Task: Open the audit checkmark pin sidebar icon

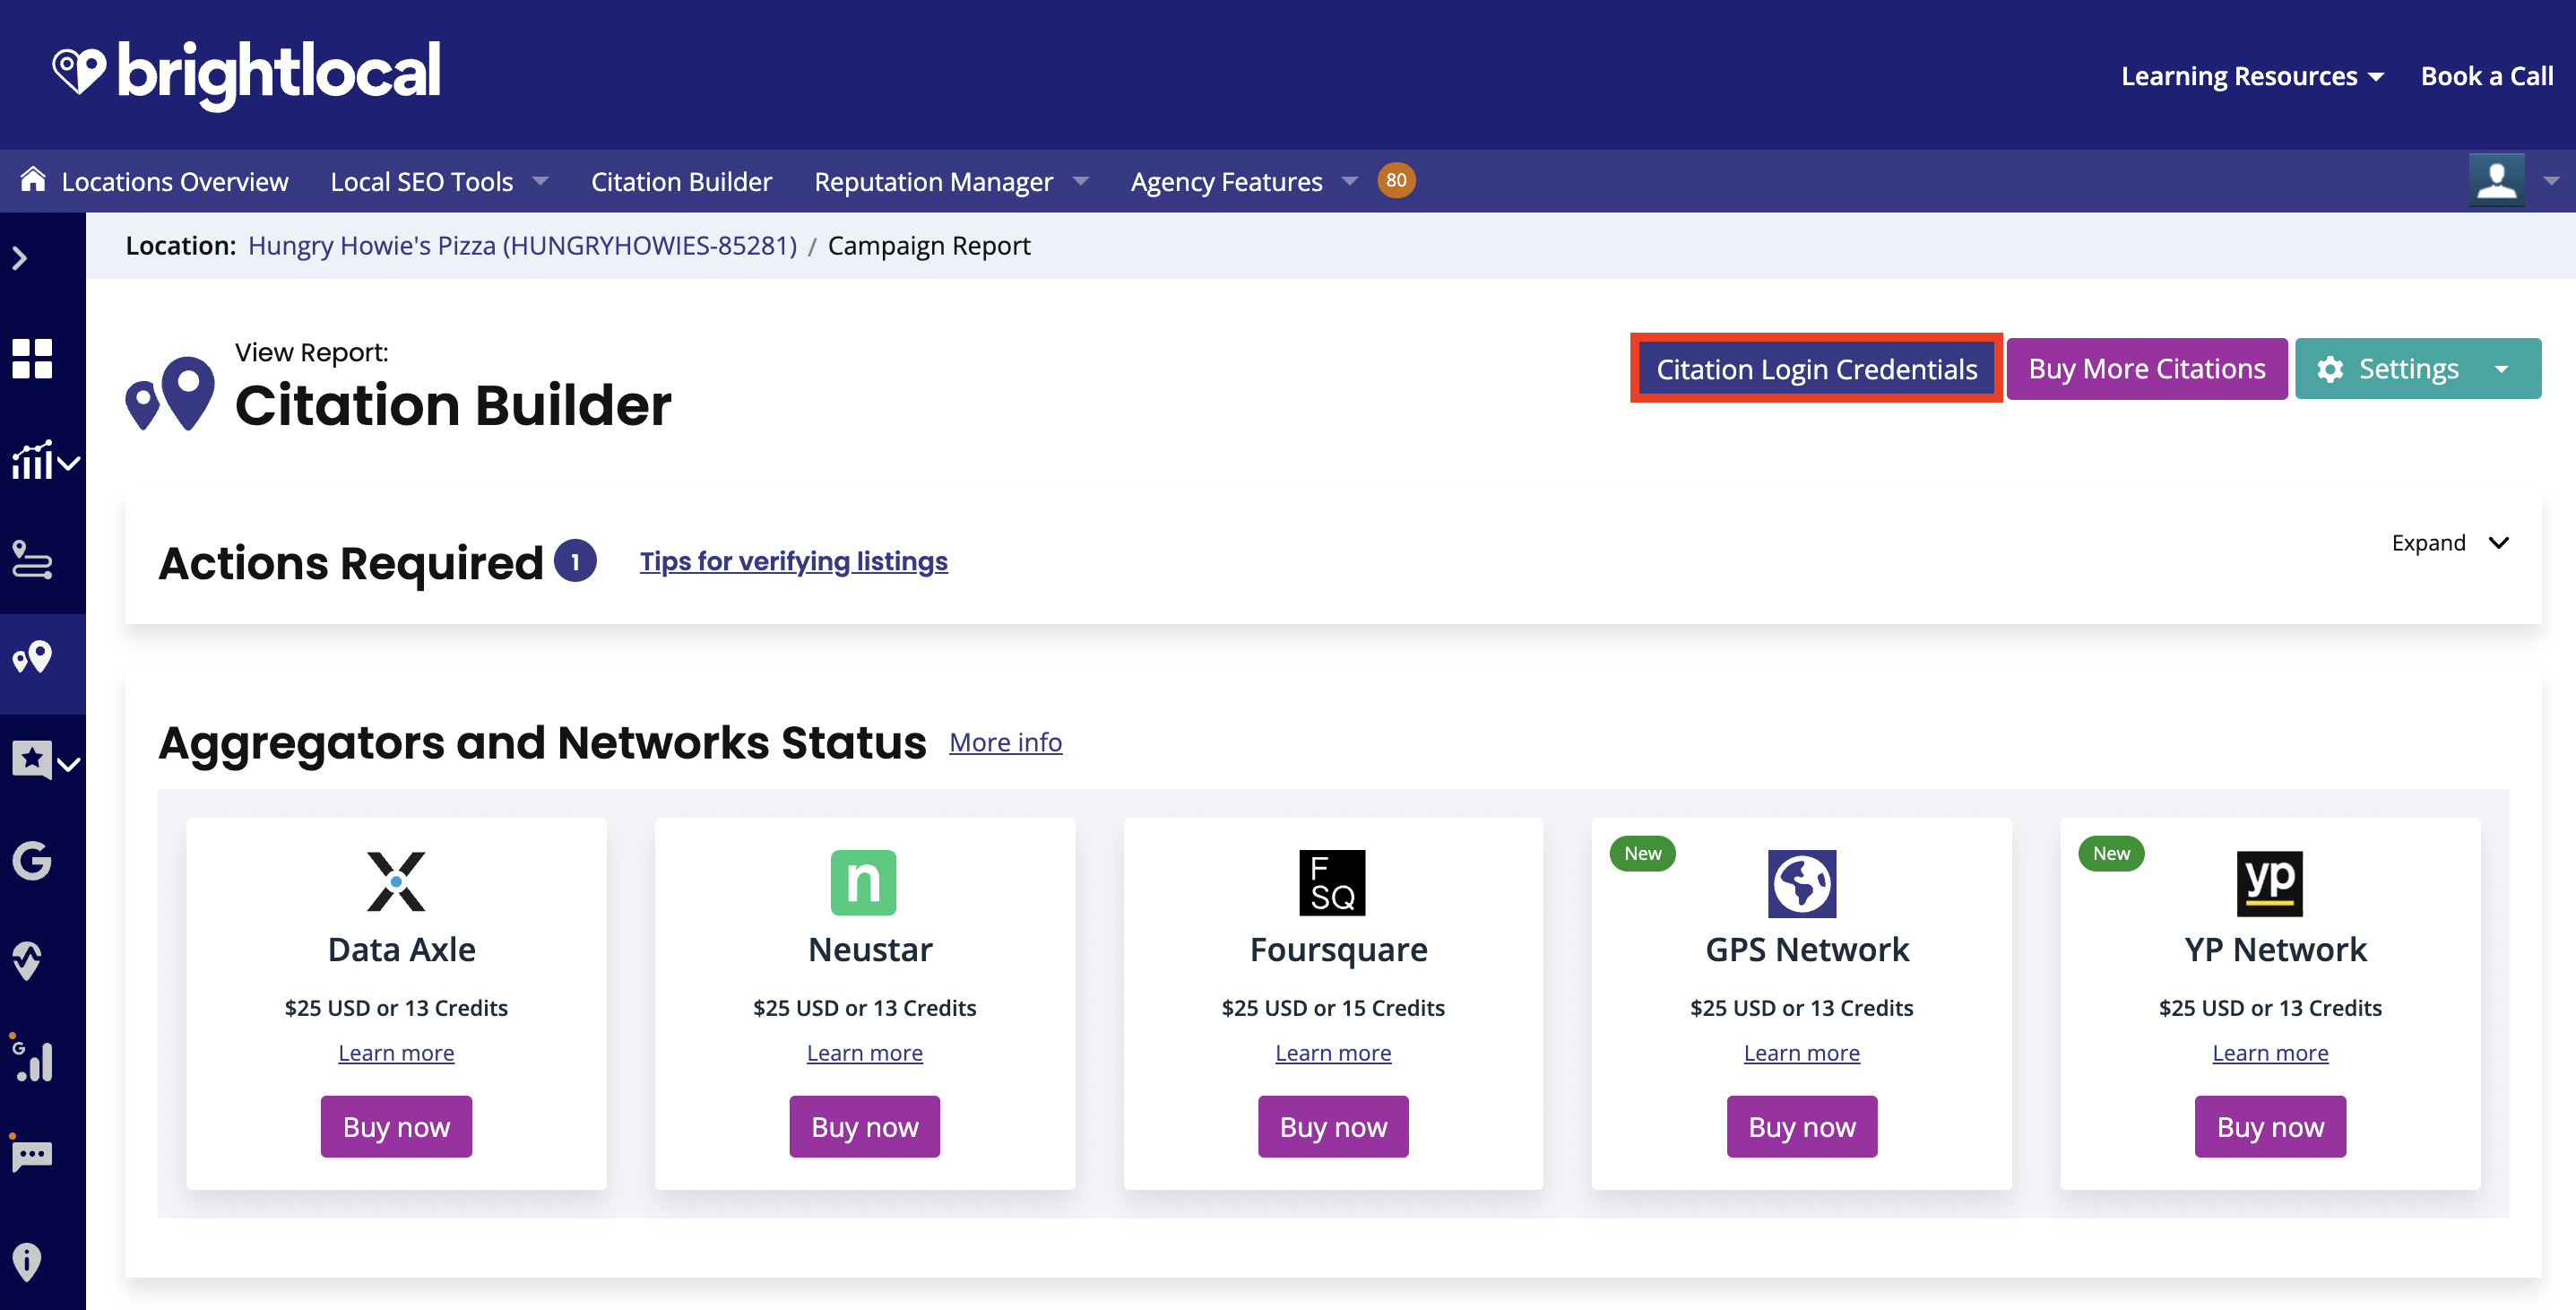Action: click(x=27, y=961)
